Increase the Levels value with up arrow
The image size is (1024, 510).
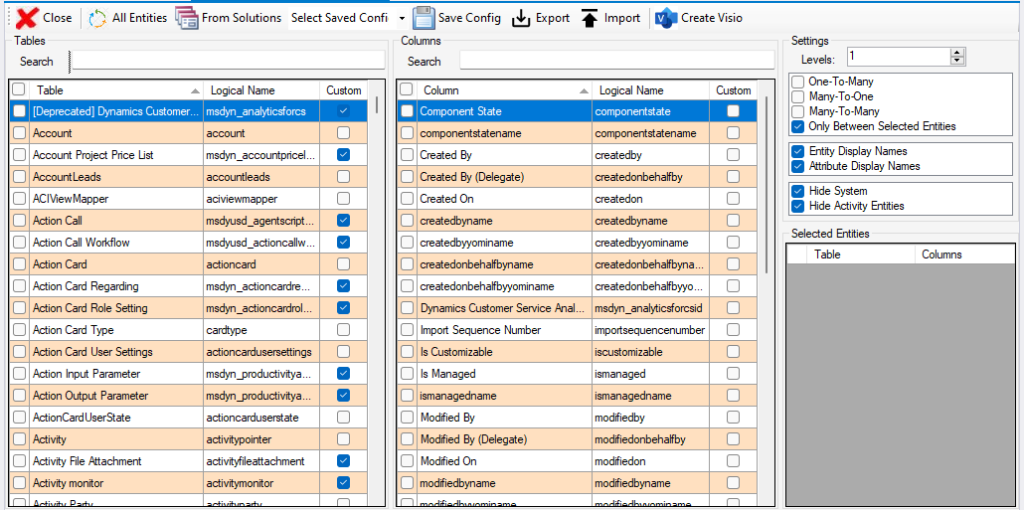pyautogui.click(x=957, y=53)
